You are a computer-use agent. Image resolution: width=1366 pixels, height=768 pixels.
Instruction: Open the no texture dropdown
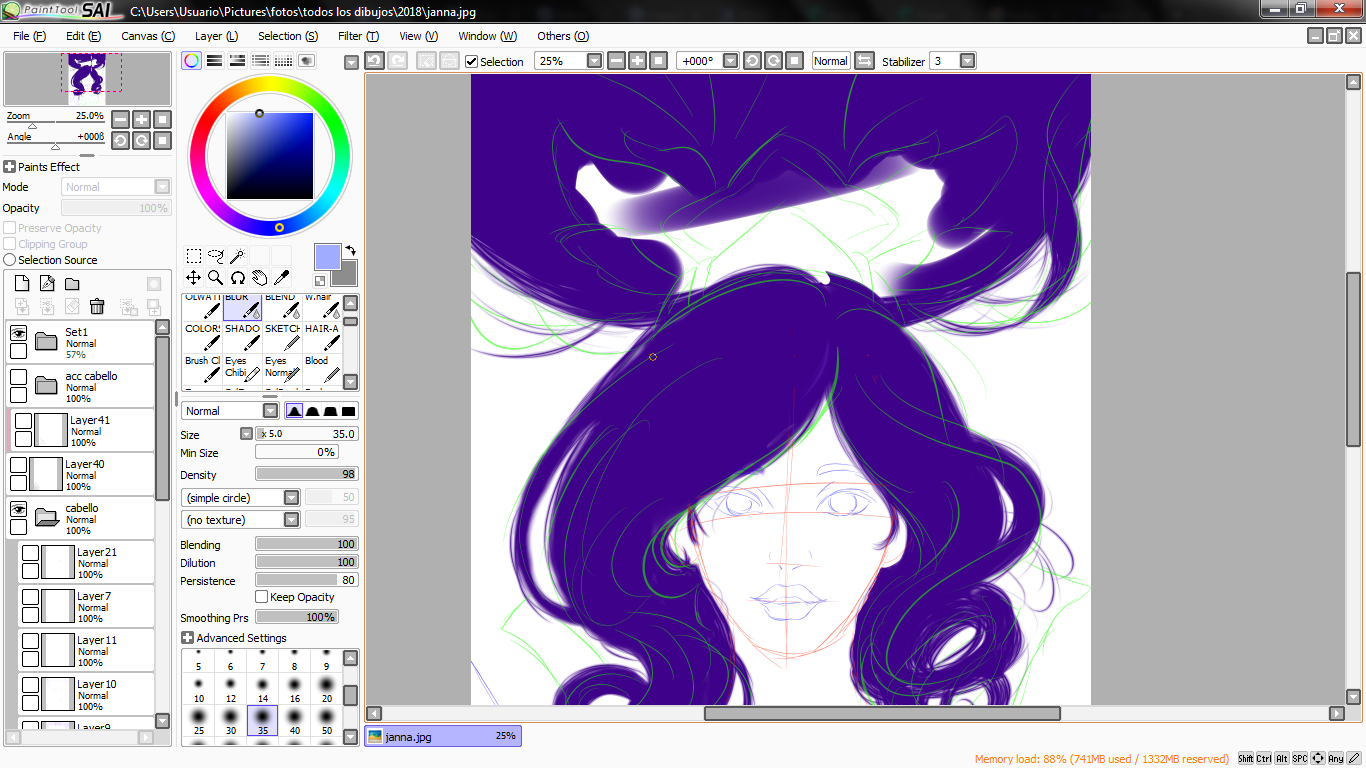tap(291, 520)
